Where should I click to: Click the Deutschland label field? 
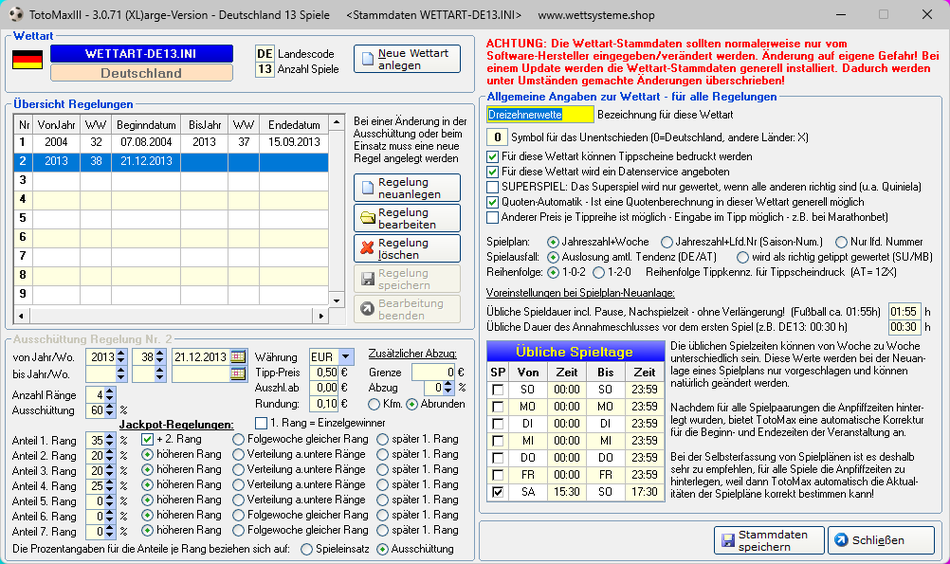tap(141, 73)
